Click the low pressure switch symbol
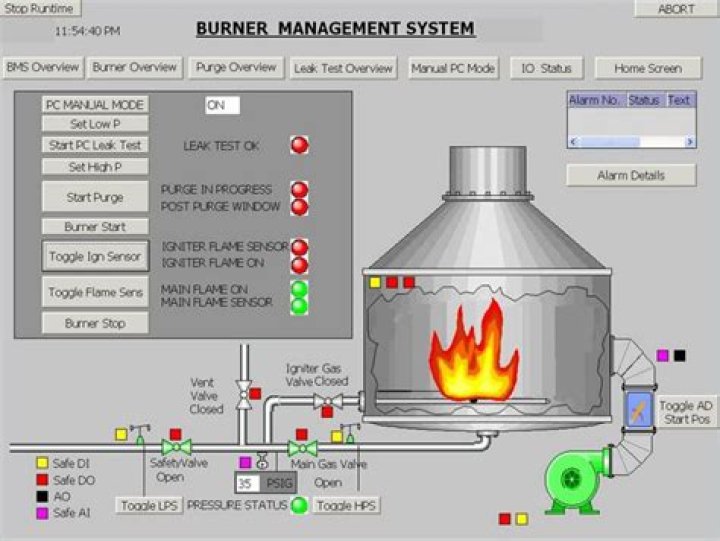This screenshot has height=541, width=720. coord(140,434)
